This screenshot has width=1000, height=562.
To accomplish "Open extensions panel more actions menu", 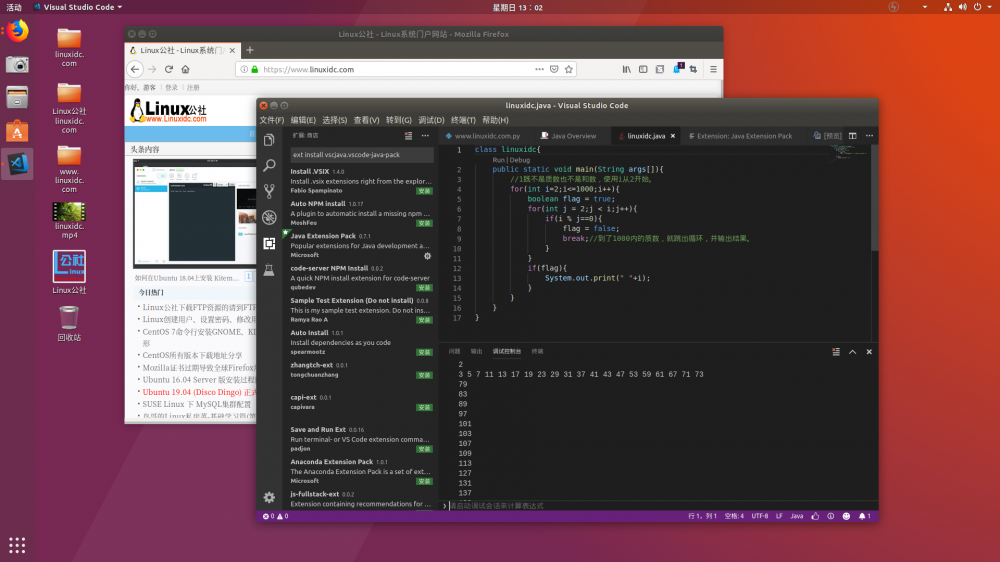I will click(x=425, y=136).
